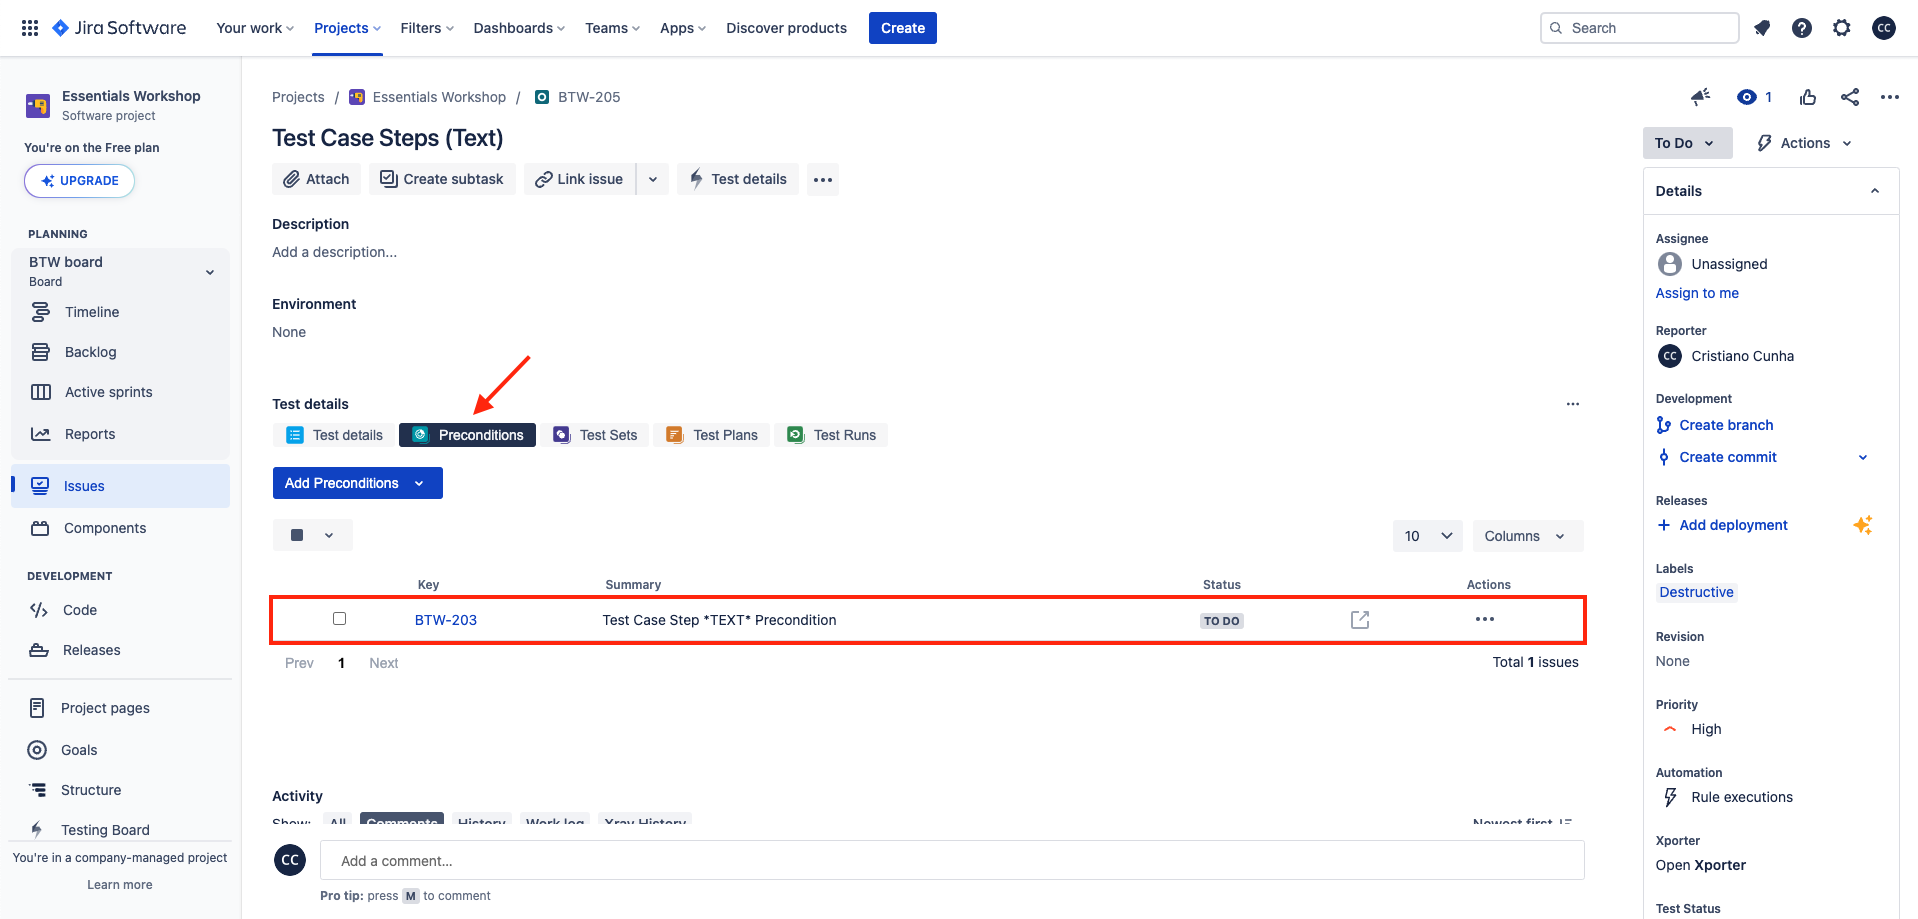Click the share issue icon
Screen dimensions: 1918x919
[1850, 97]
